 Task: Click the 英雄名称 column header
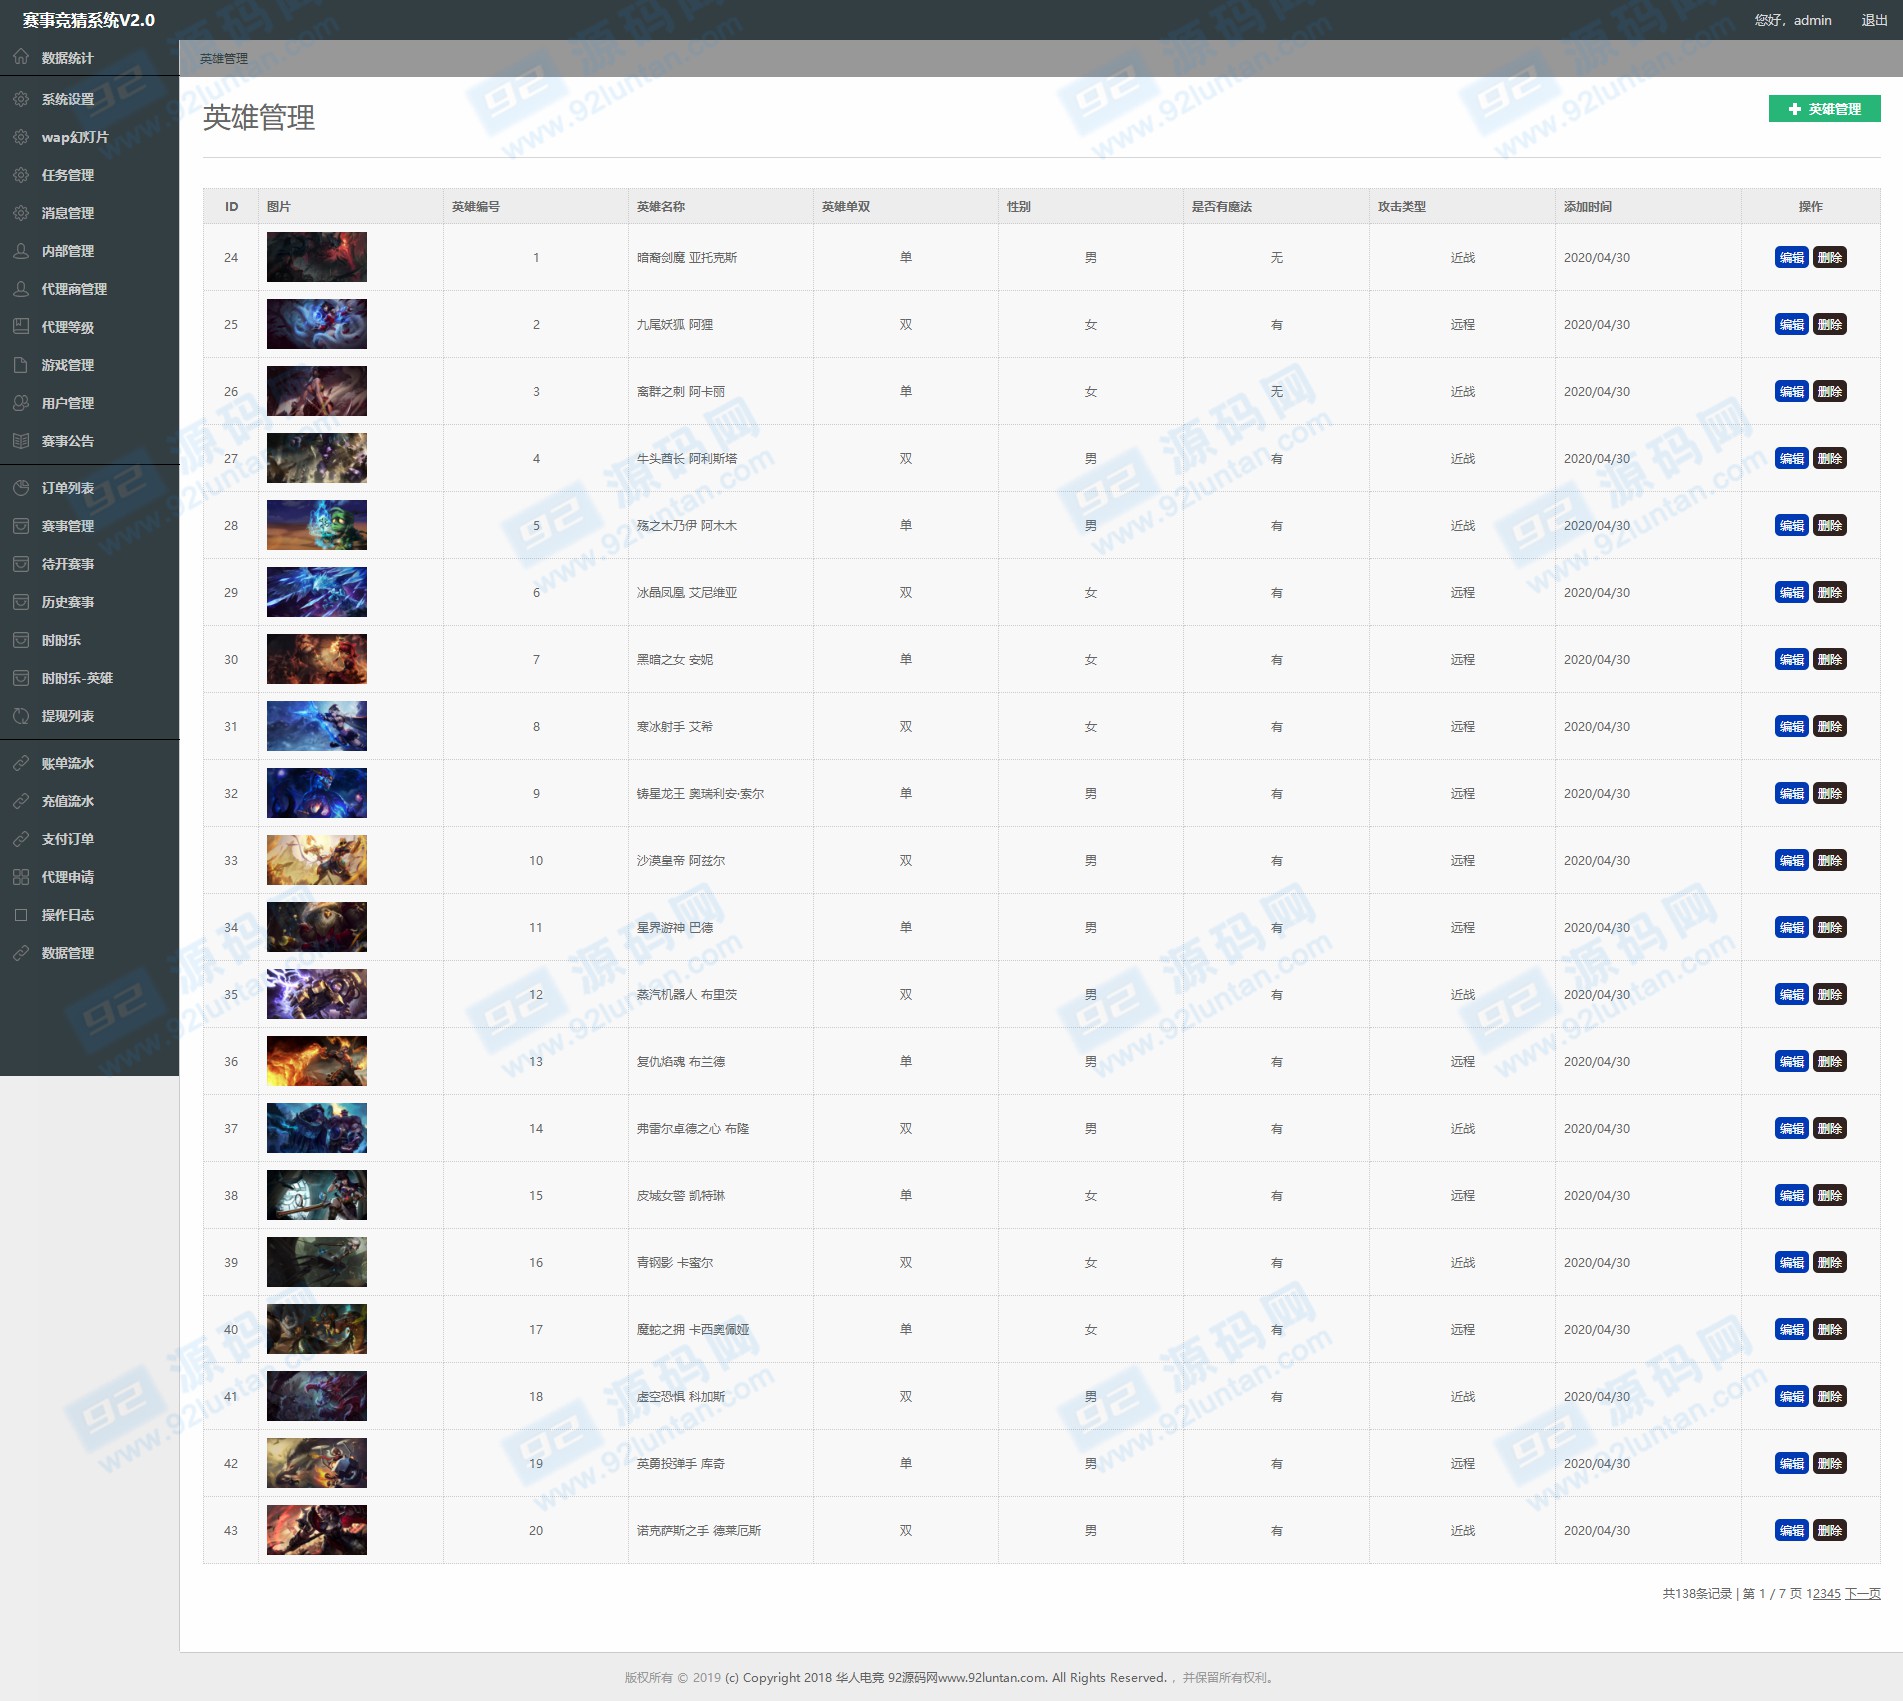[661, 207]
